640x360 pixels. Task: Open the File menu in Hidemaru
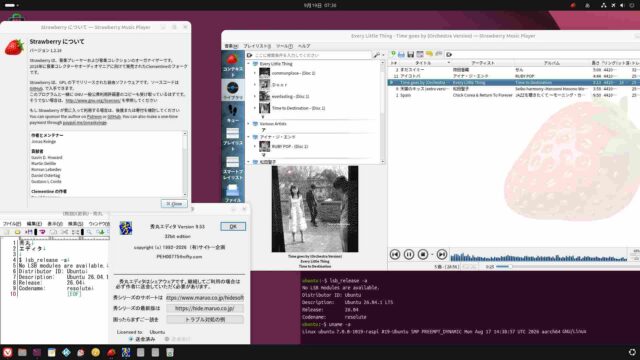click(12, 224)
